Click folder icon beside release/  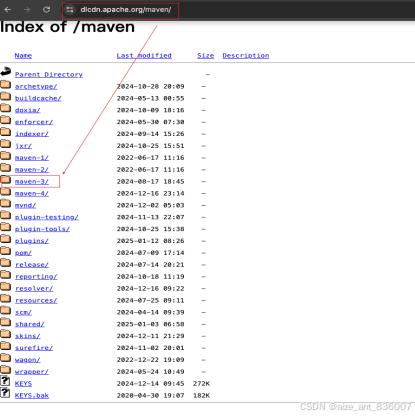coord(6,262)
